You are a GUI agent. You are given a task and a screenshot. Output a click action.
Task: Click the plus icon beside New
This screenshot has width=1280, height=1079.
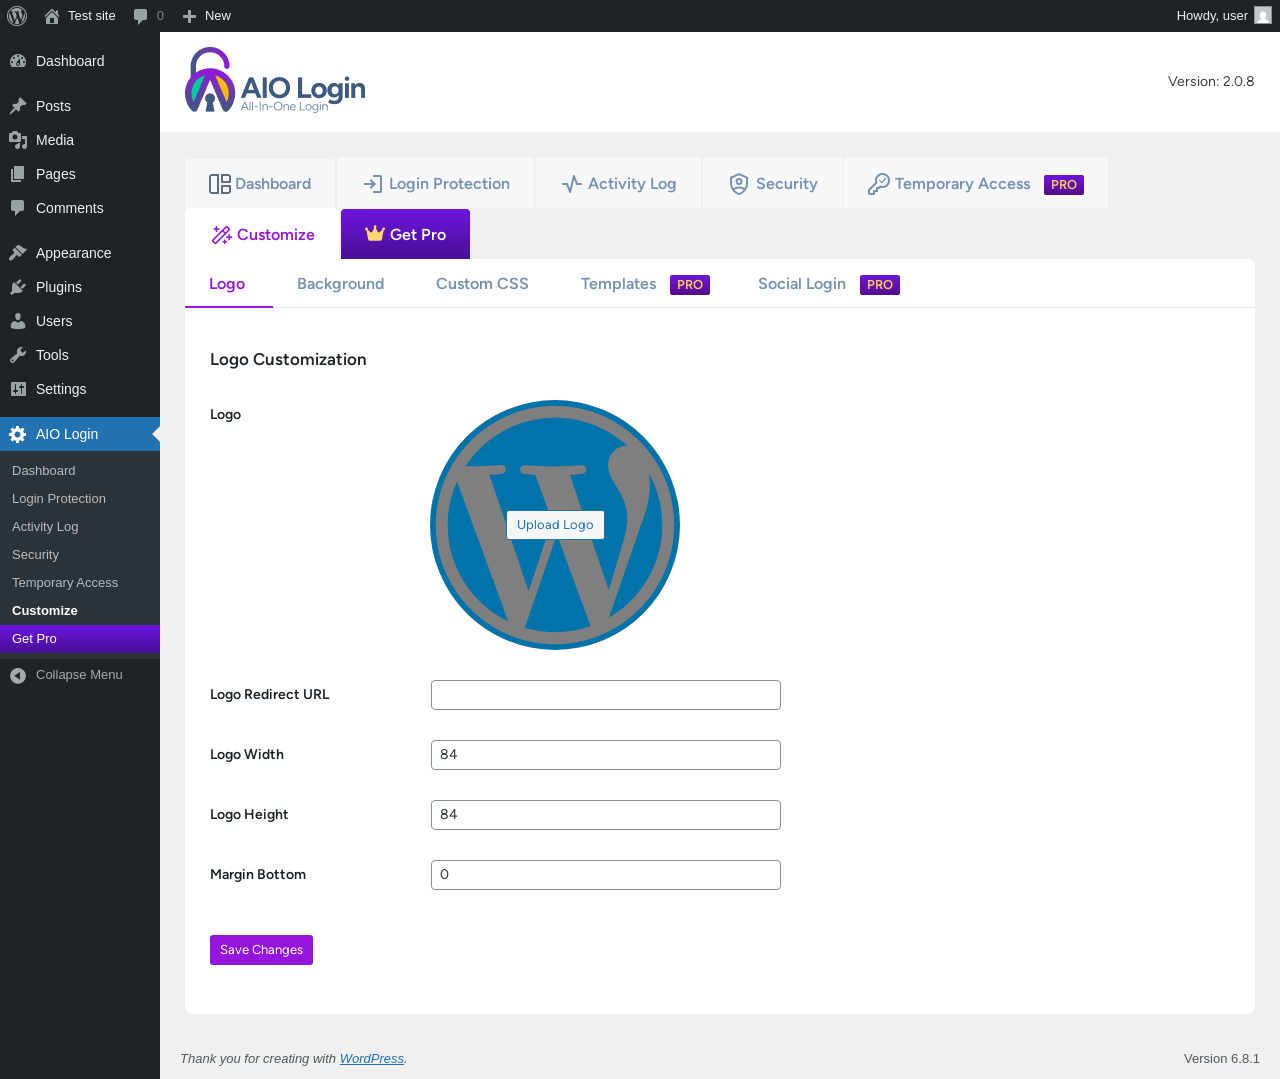point(189,16)
